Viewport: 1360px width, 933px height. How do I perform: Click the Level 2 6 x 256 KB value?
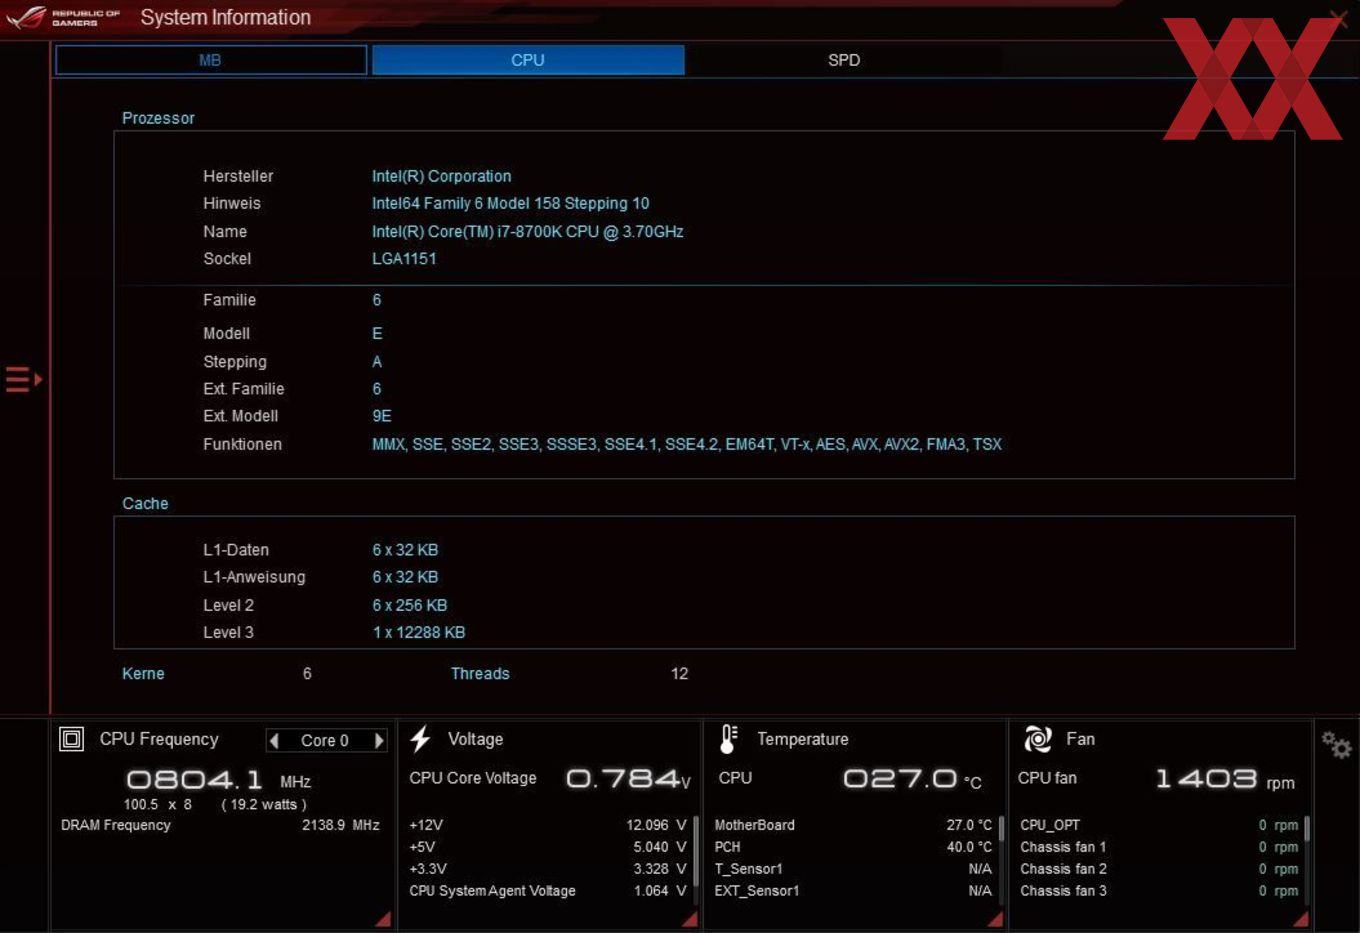point(410,605)
